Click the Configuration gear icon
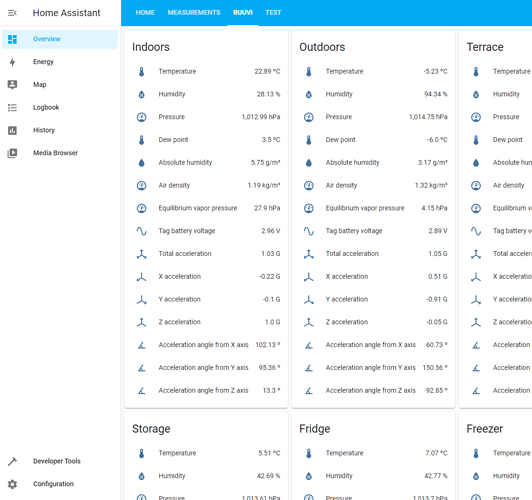Viewport: 532px width, 500px height. click(x=12, y=484)
